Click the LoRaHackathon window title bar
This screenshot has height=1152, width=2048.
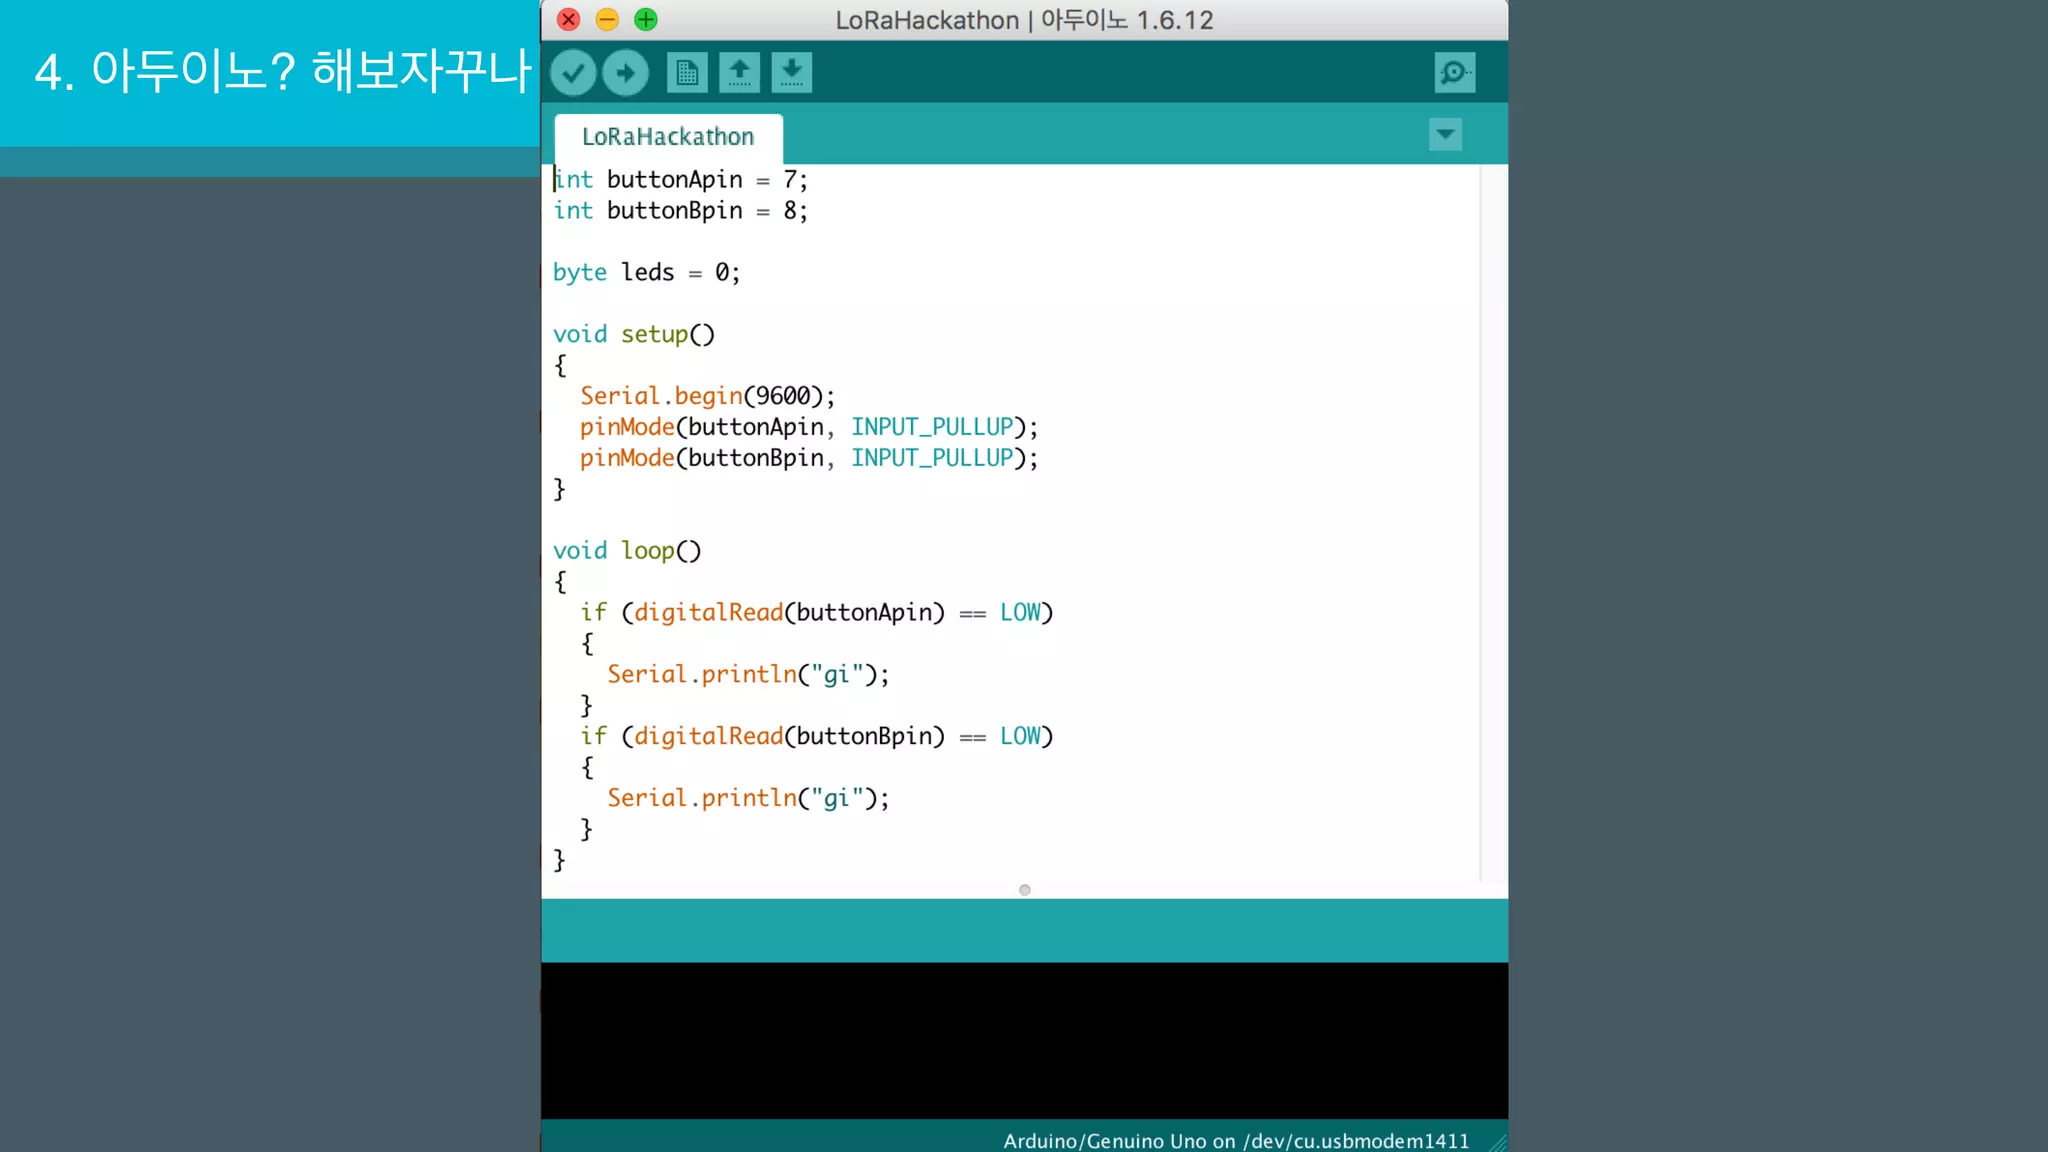pyautogui.click(x=1024, y=20)
